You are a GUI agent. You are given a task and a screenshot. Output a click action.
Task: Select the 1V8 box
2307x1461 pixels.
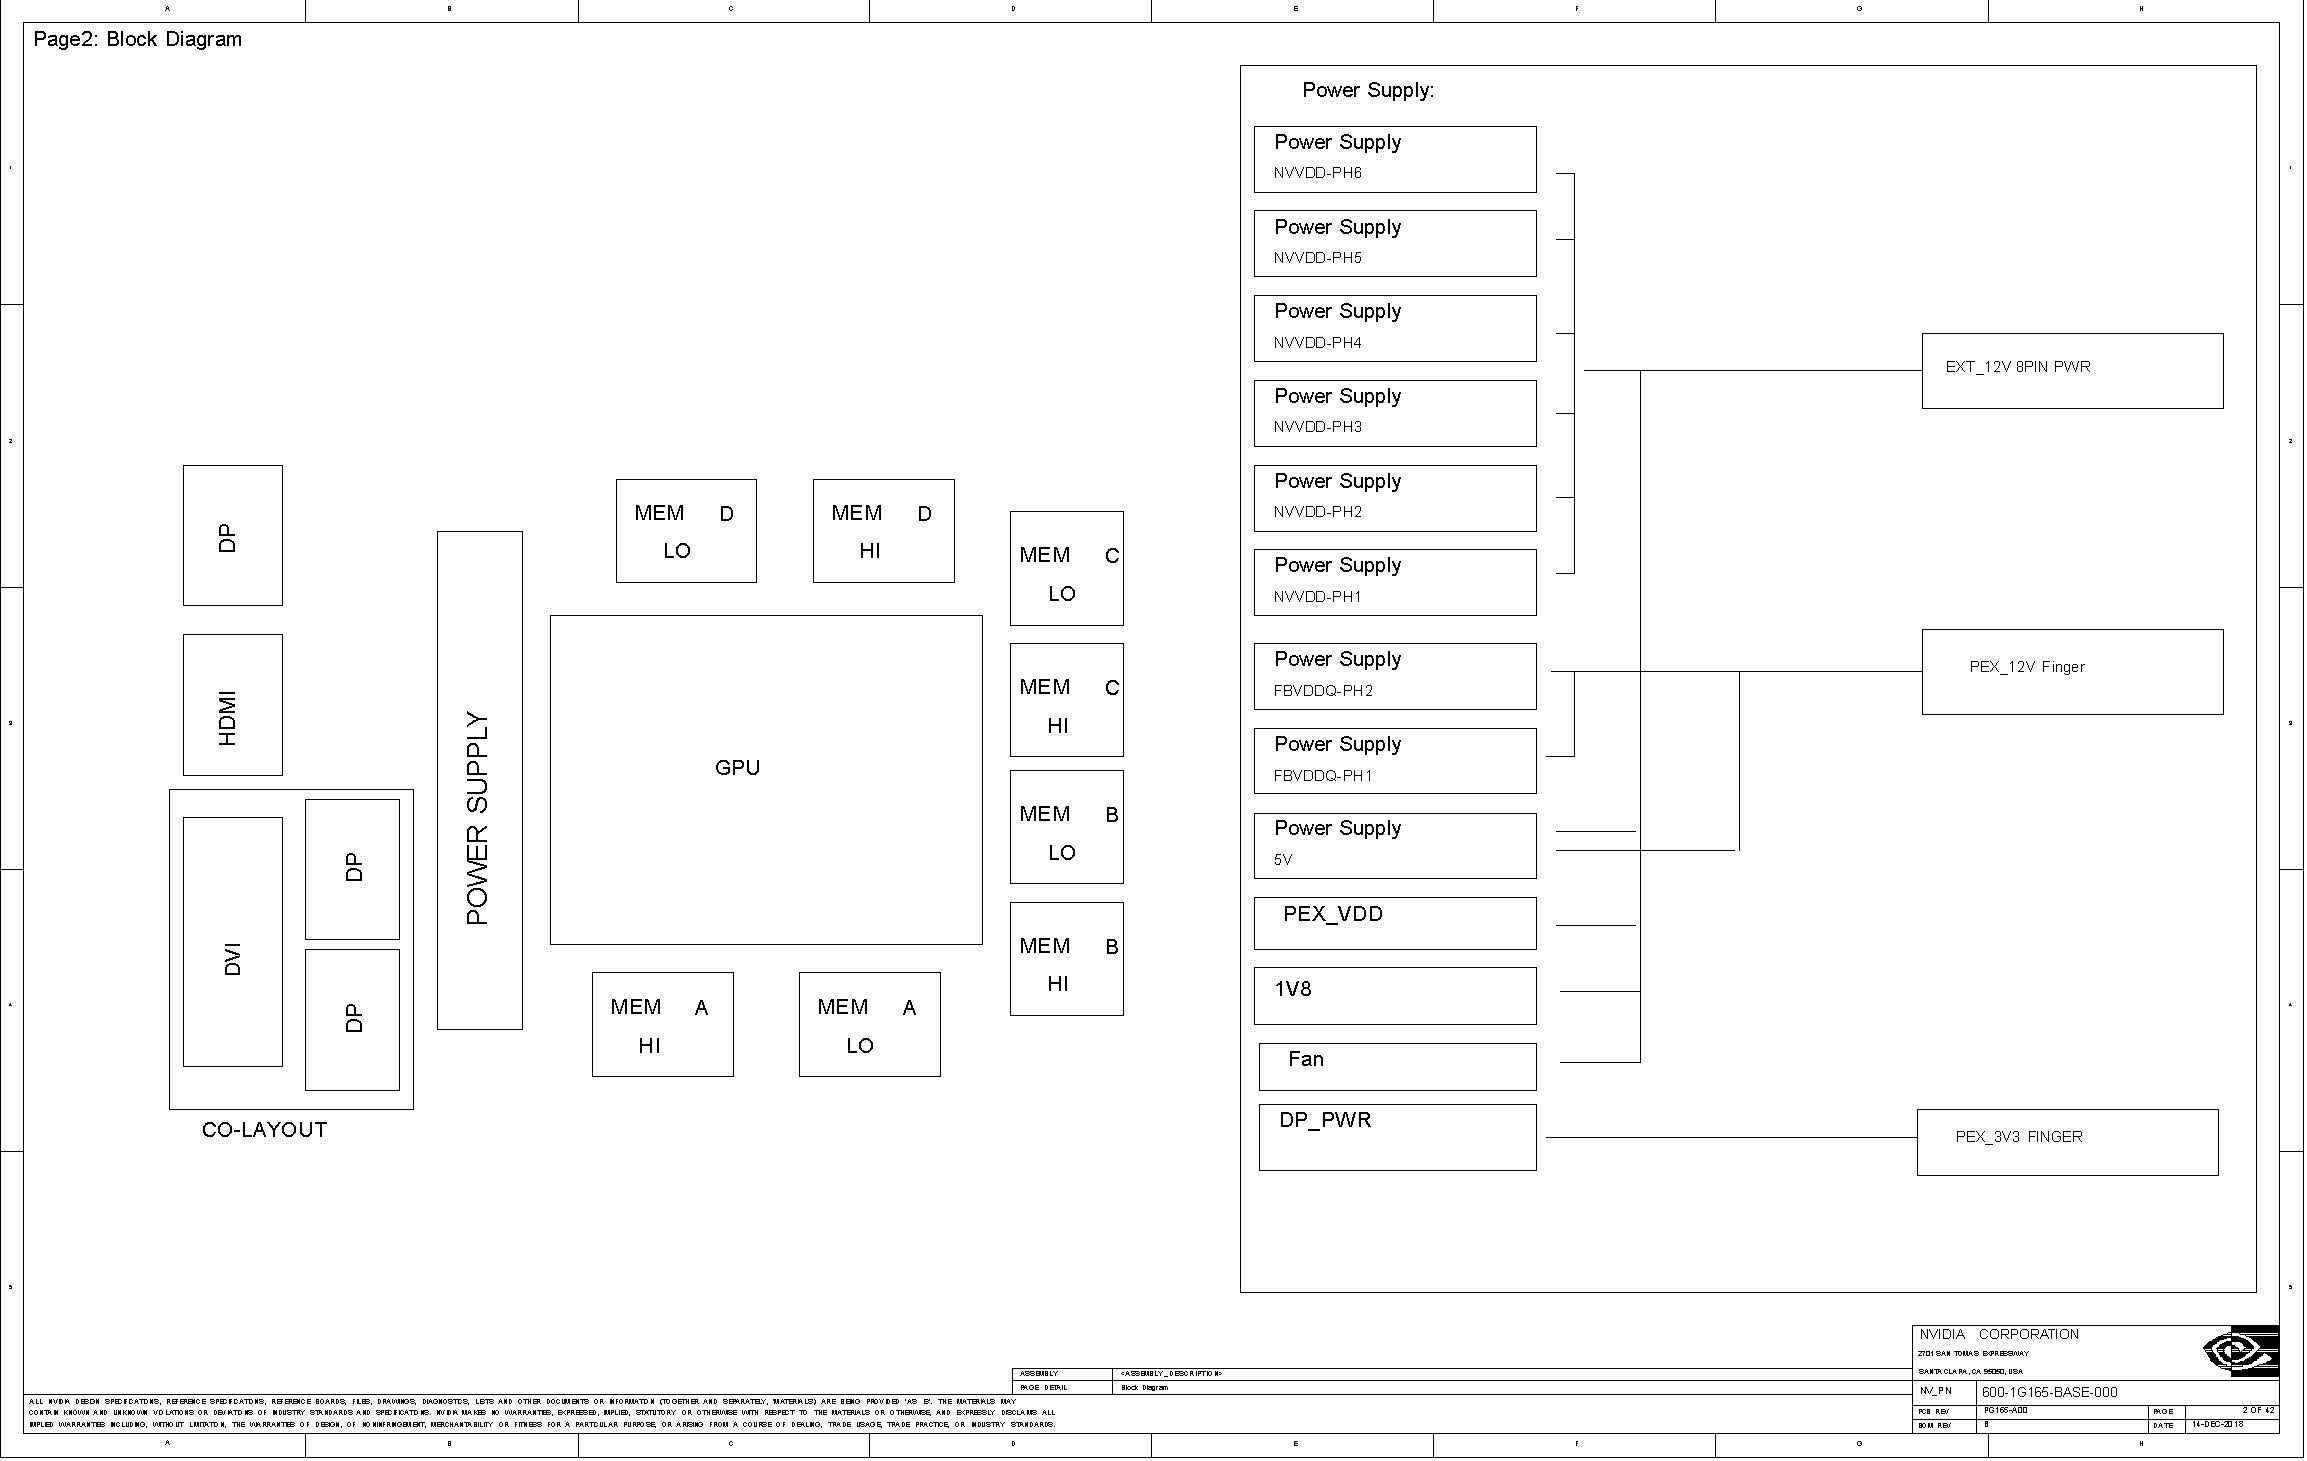click(x=1395, y=996)
